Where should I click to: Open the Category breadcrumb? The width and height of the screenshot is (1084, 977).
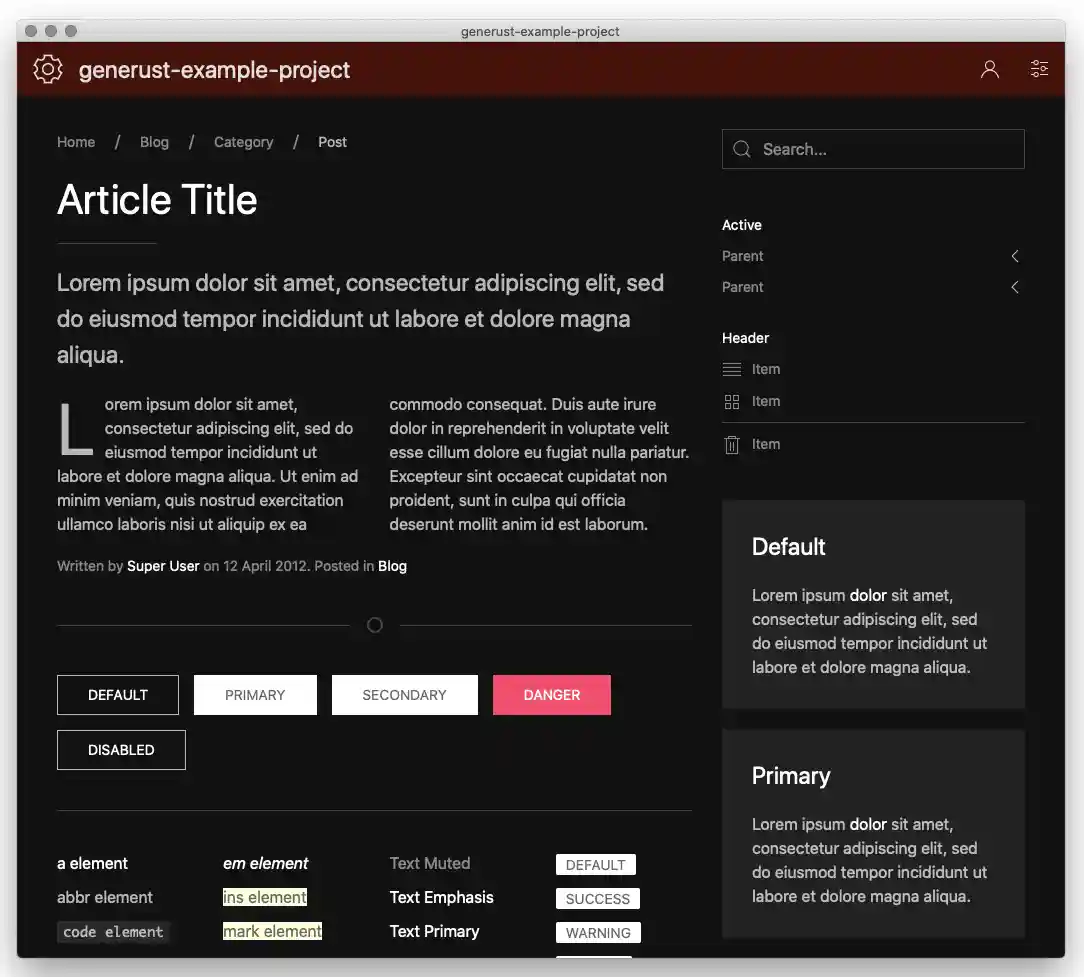[243, 142]
